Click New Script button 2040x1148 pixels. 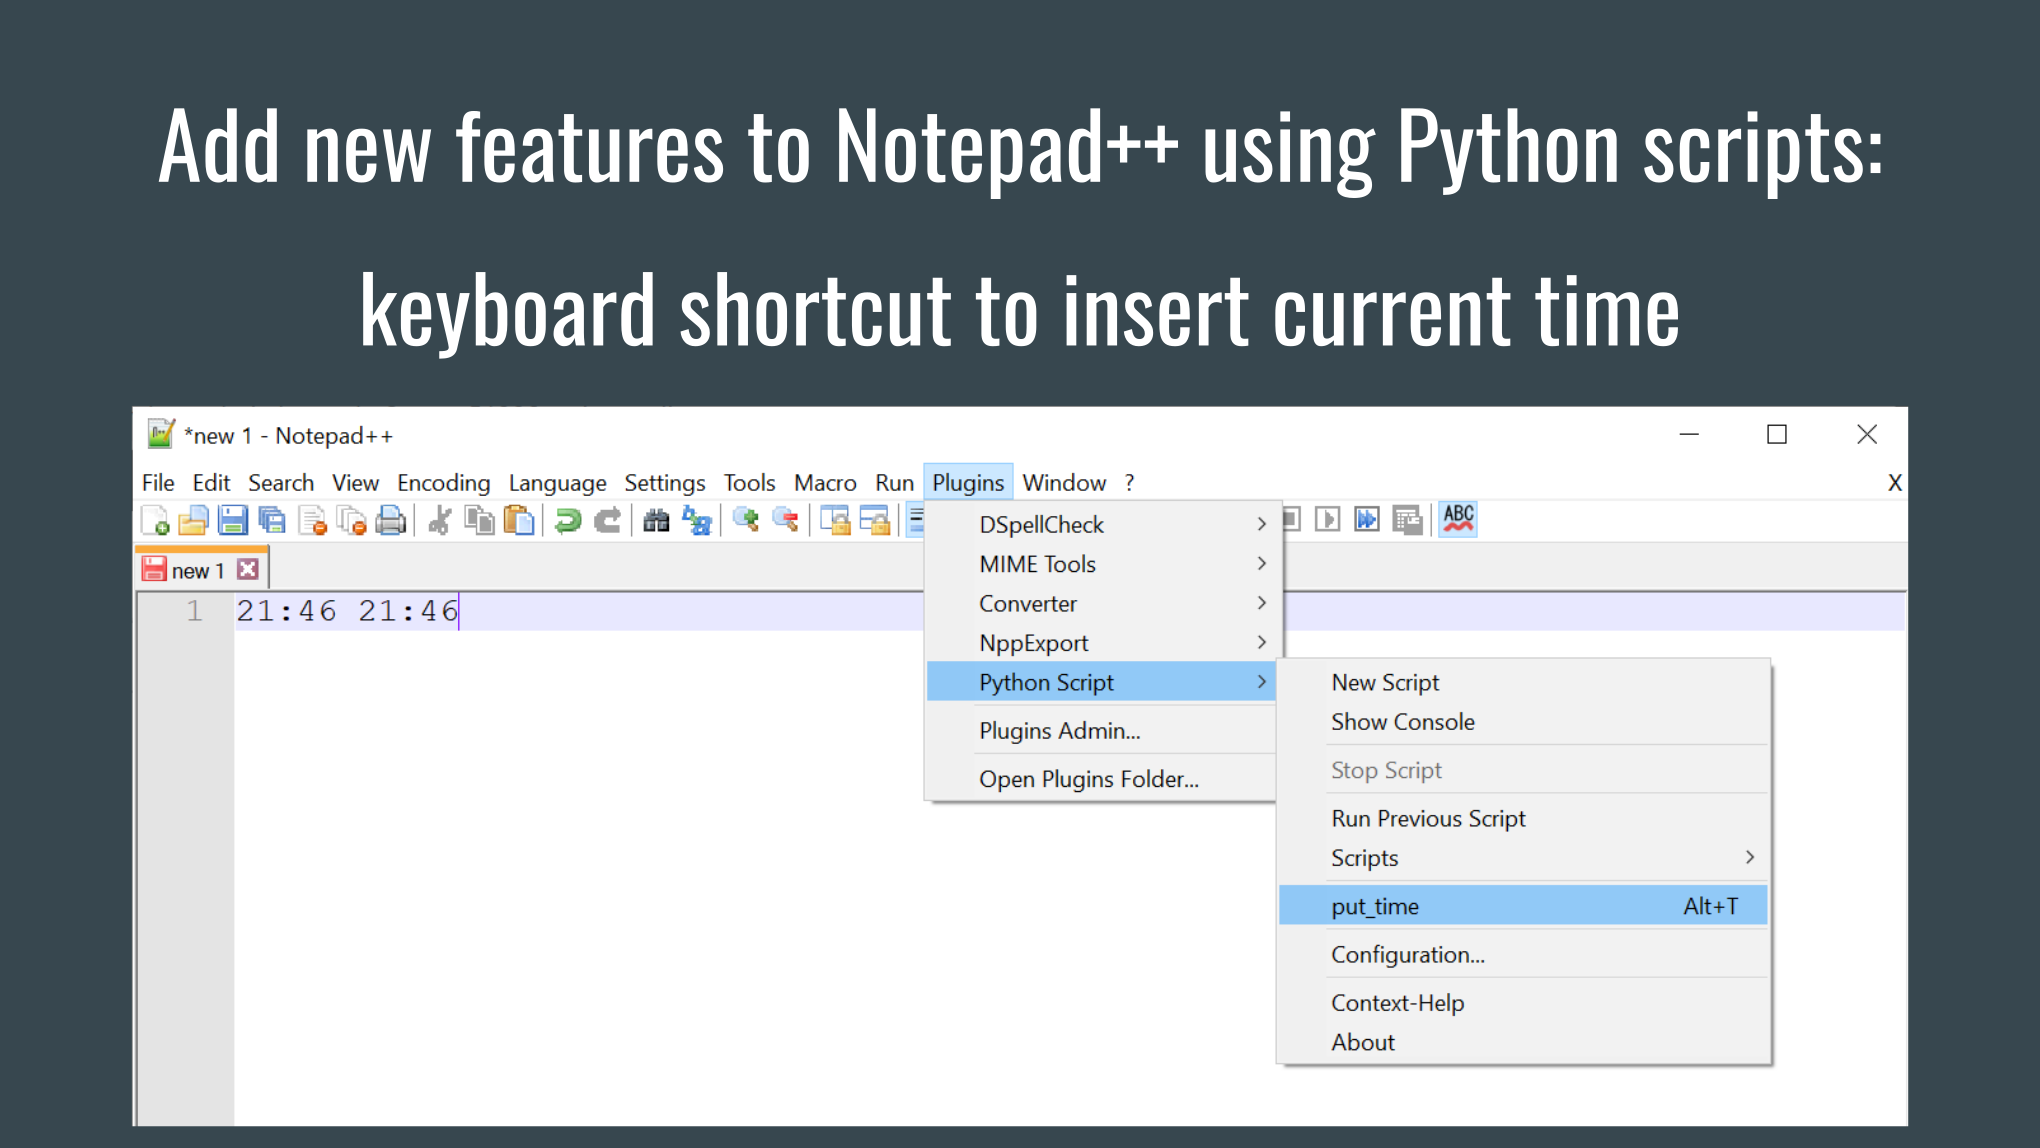coord(1386,683)
